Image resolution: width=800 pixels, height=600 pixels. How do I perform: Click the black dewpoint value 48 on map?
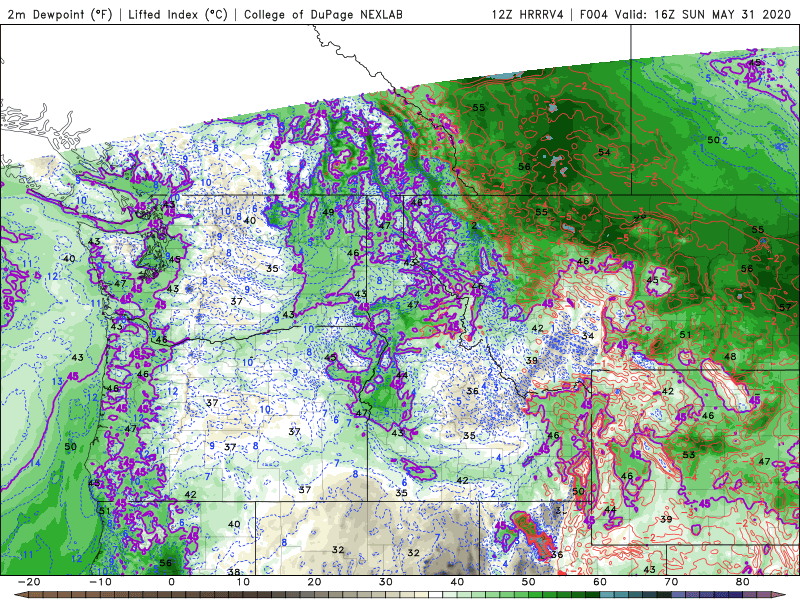pyautogui.click(x=730, y=356)
